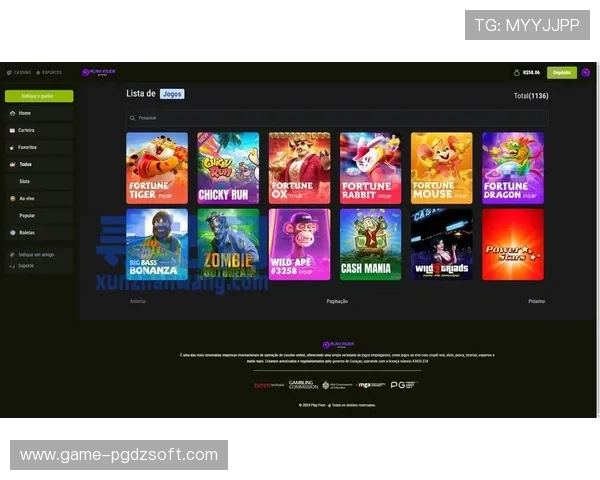The height and width of the screenshot is (480, 600).
Task: Click the green Depósito button
Action: tap(561, 72)
